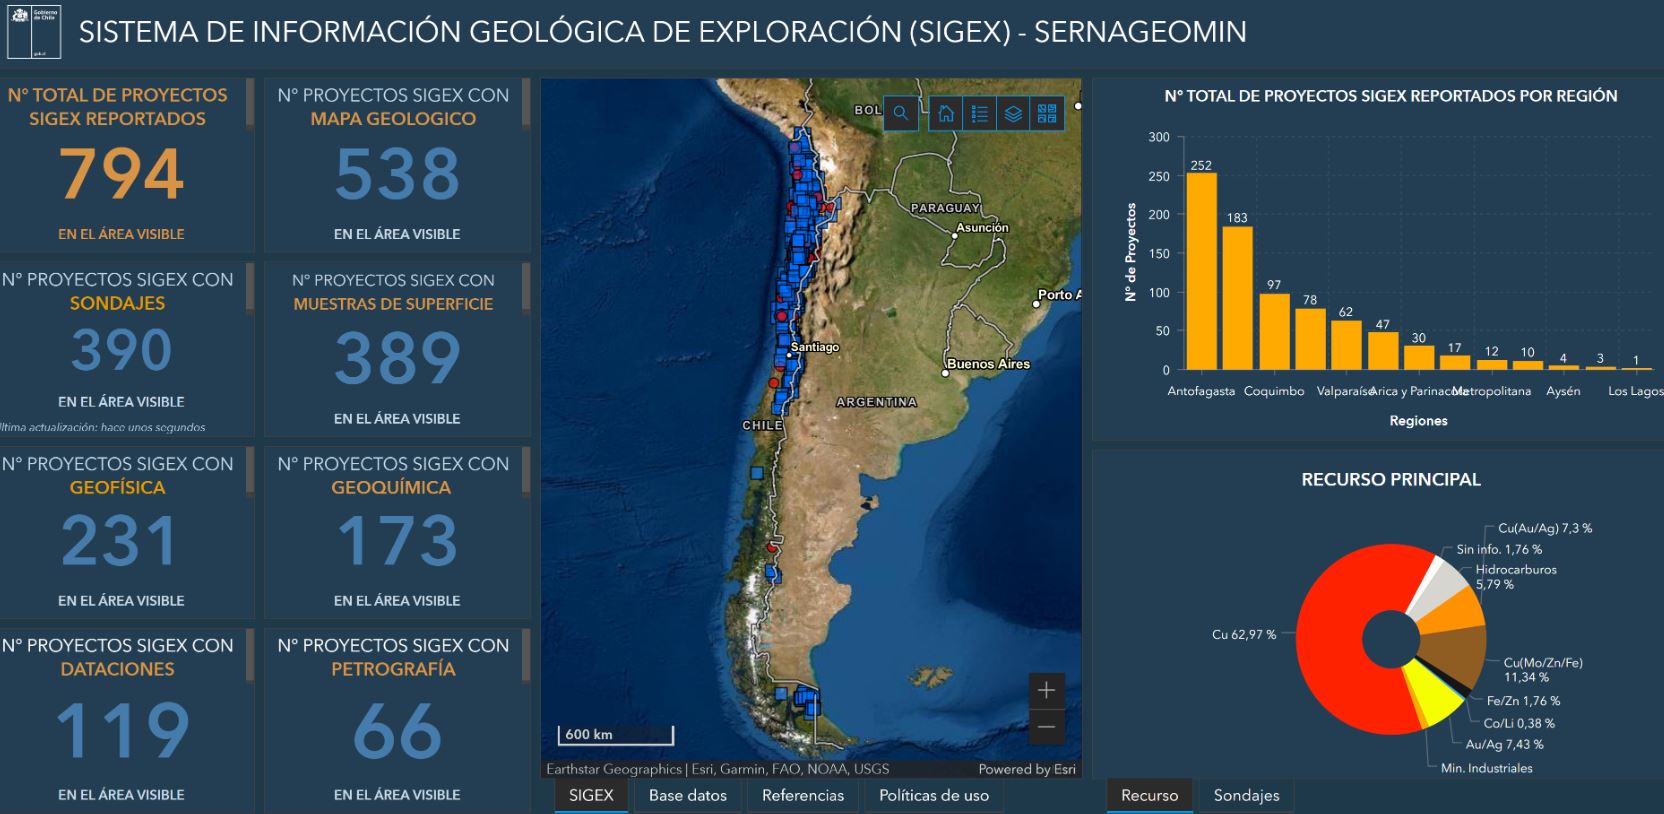Click the Cu 62,97 % pie label

coord(1244,634)
